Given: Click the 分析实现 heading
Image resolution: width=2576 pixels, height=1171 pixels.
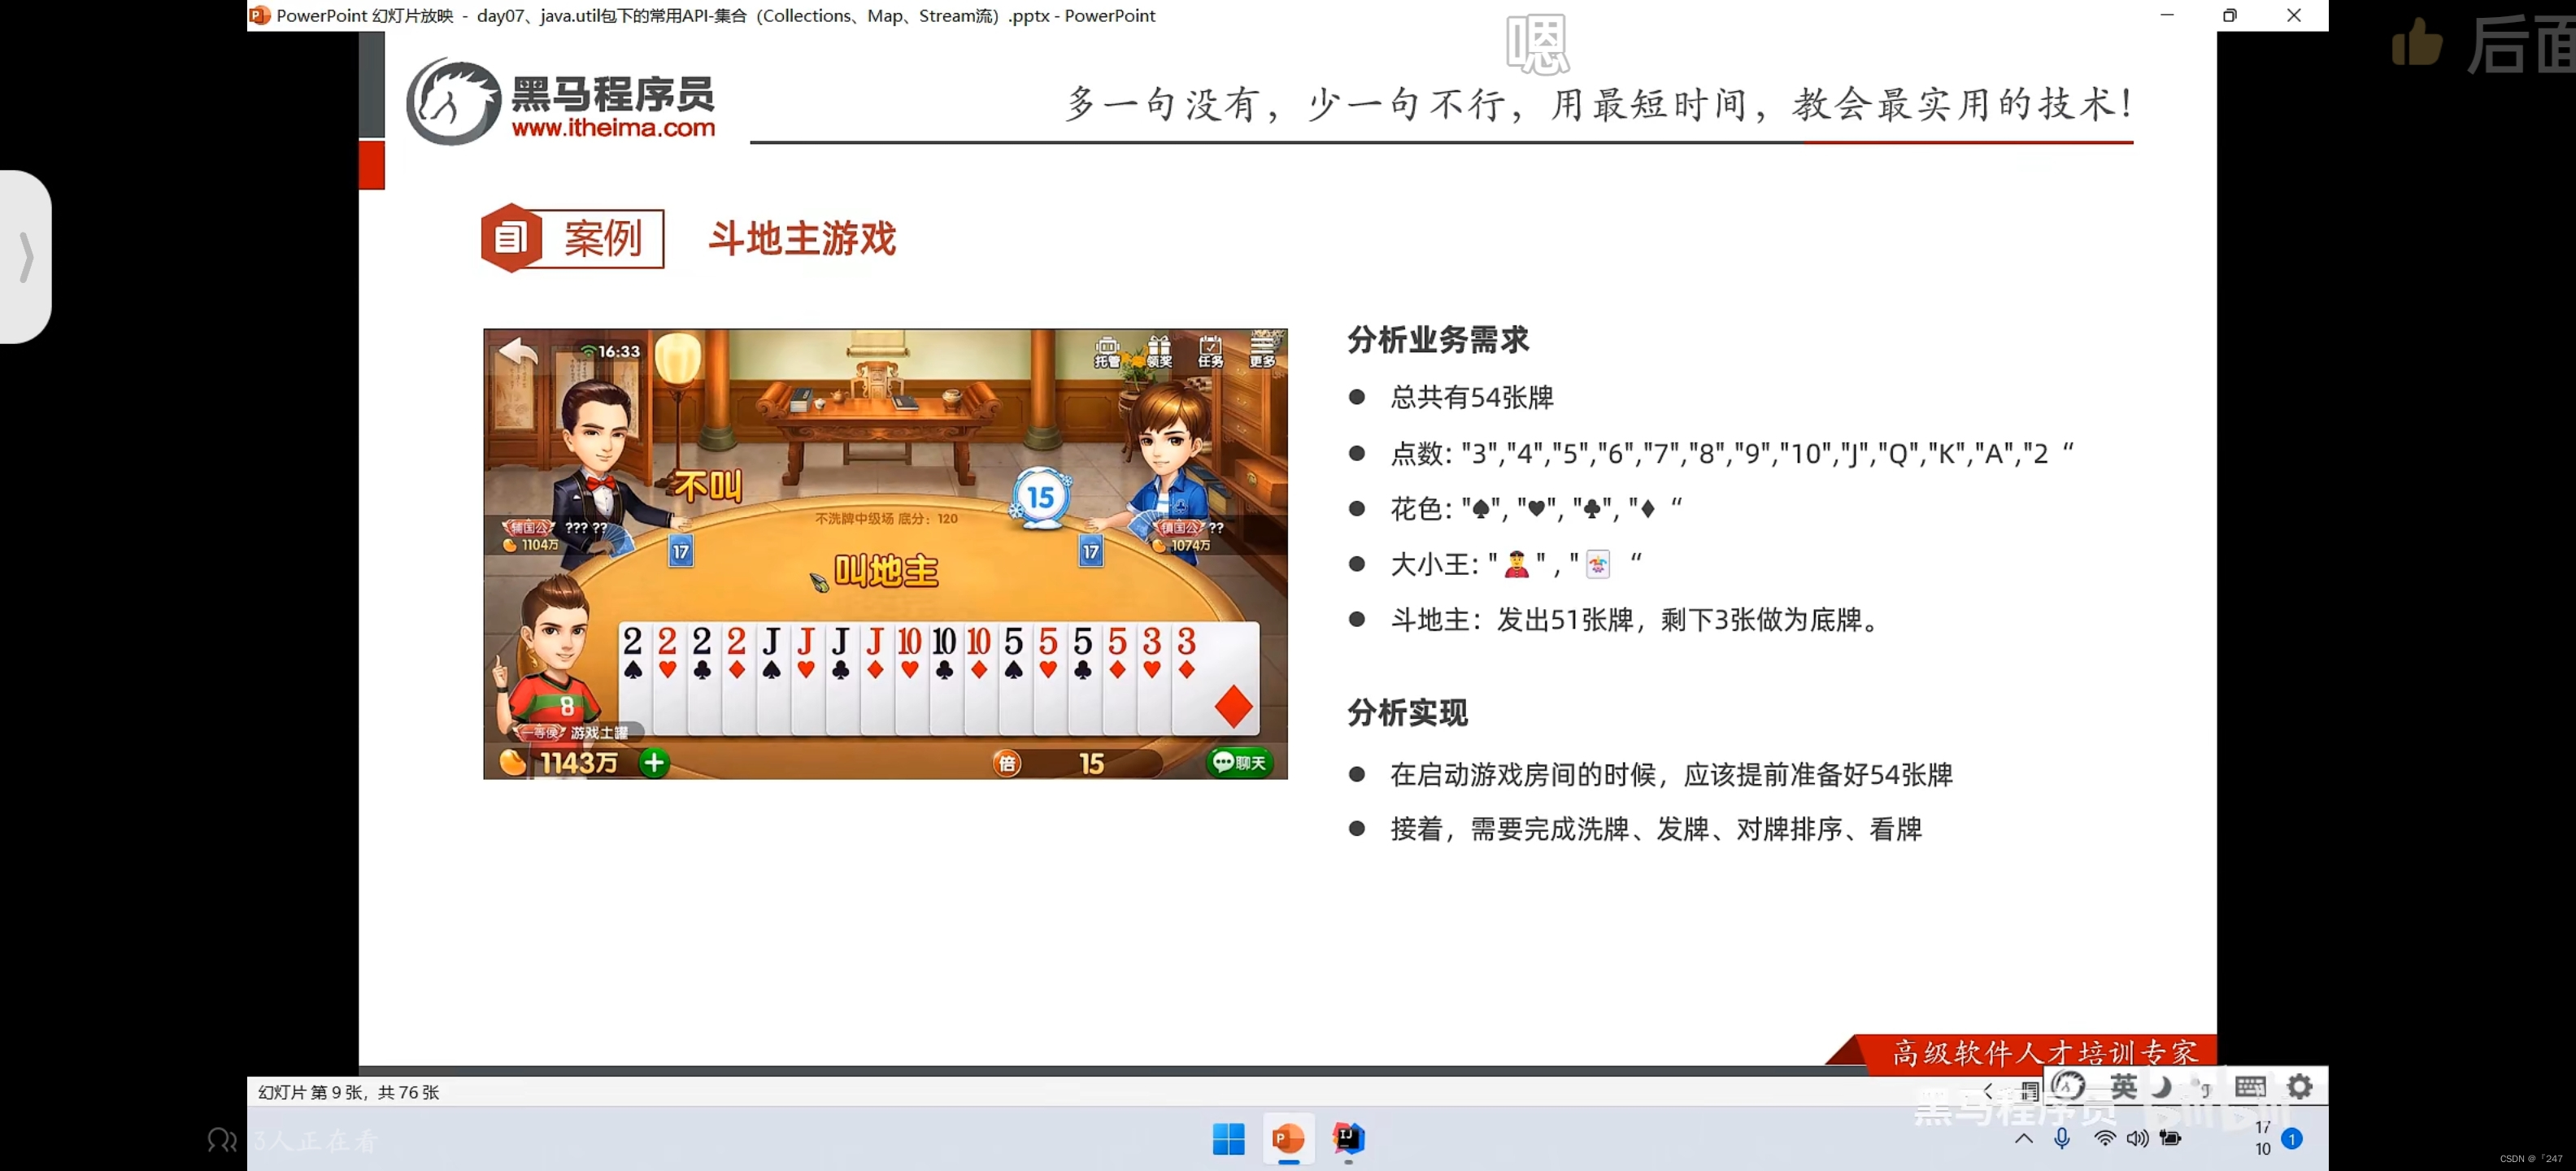Looking at the screenshot, I should point(1407,713).
